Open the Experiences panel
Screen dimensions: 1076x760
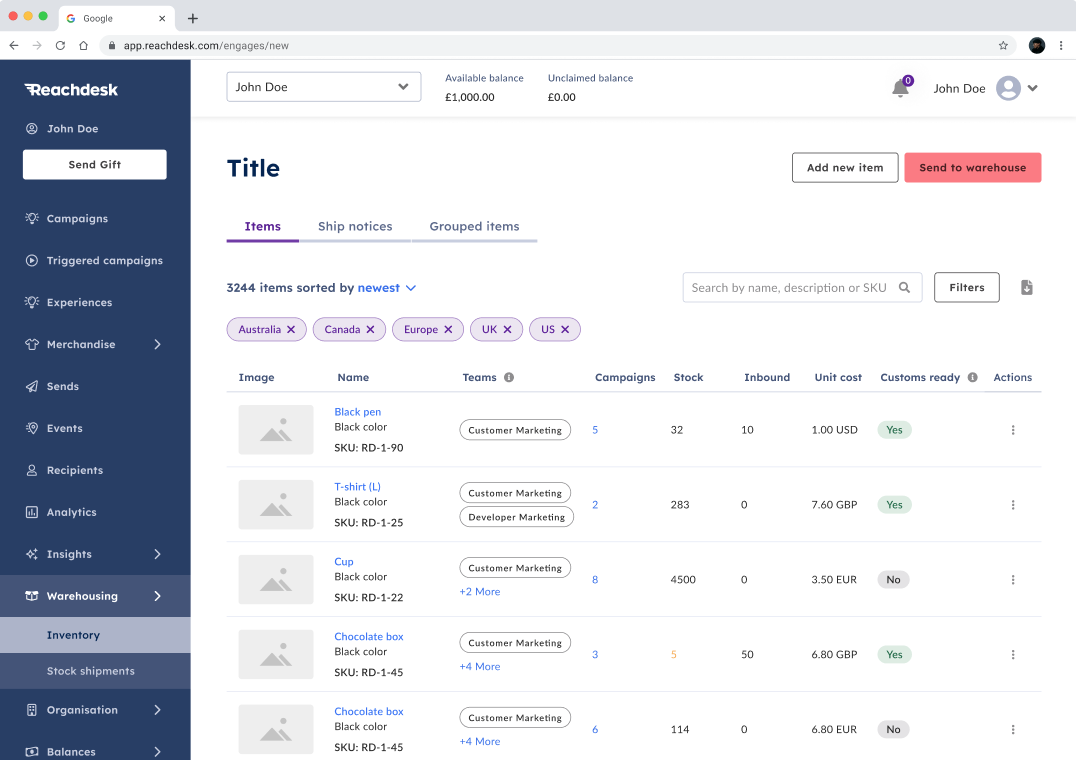tap(80, 302)
